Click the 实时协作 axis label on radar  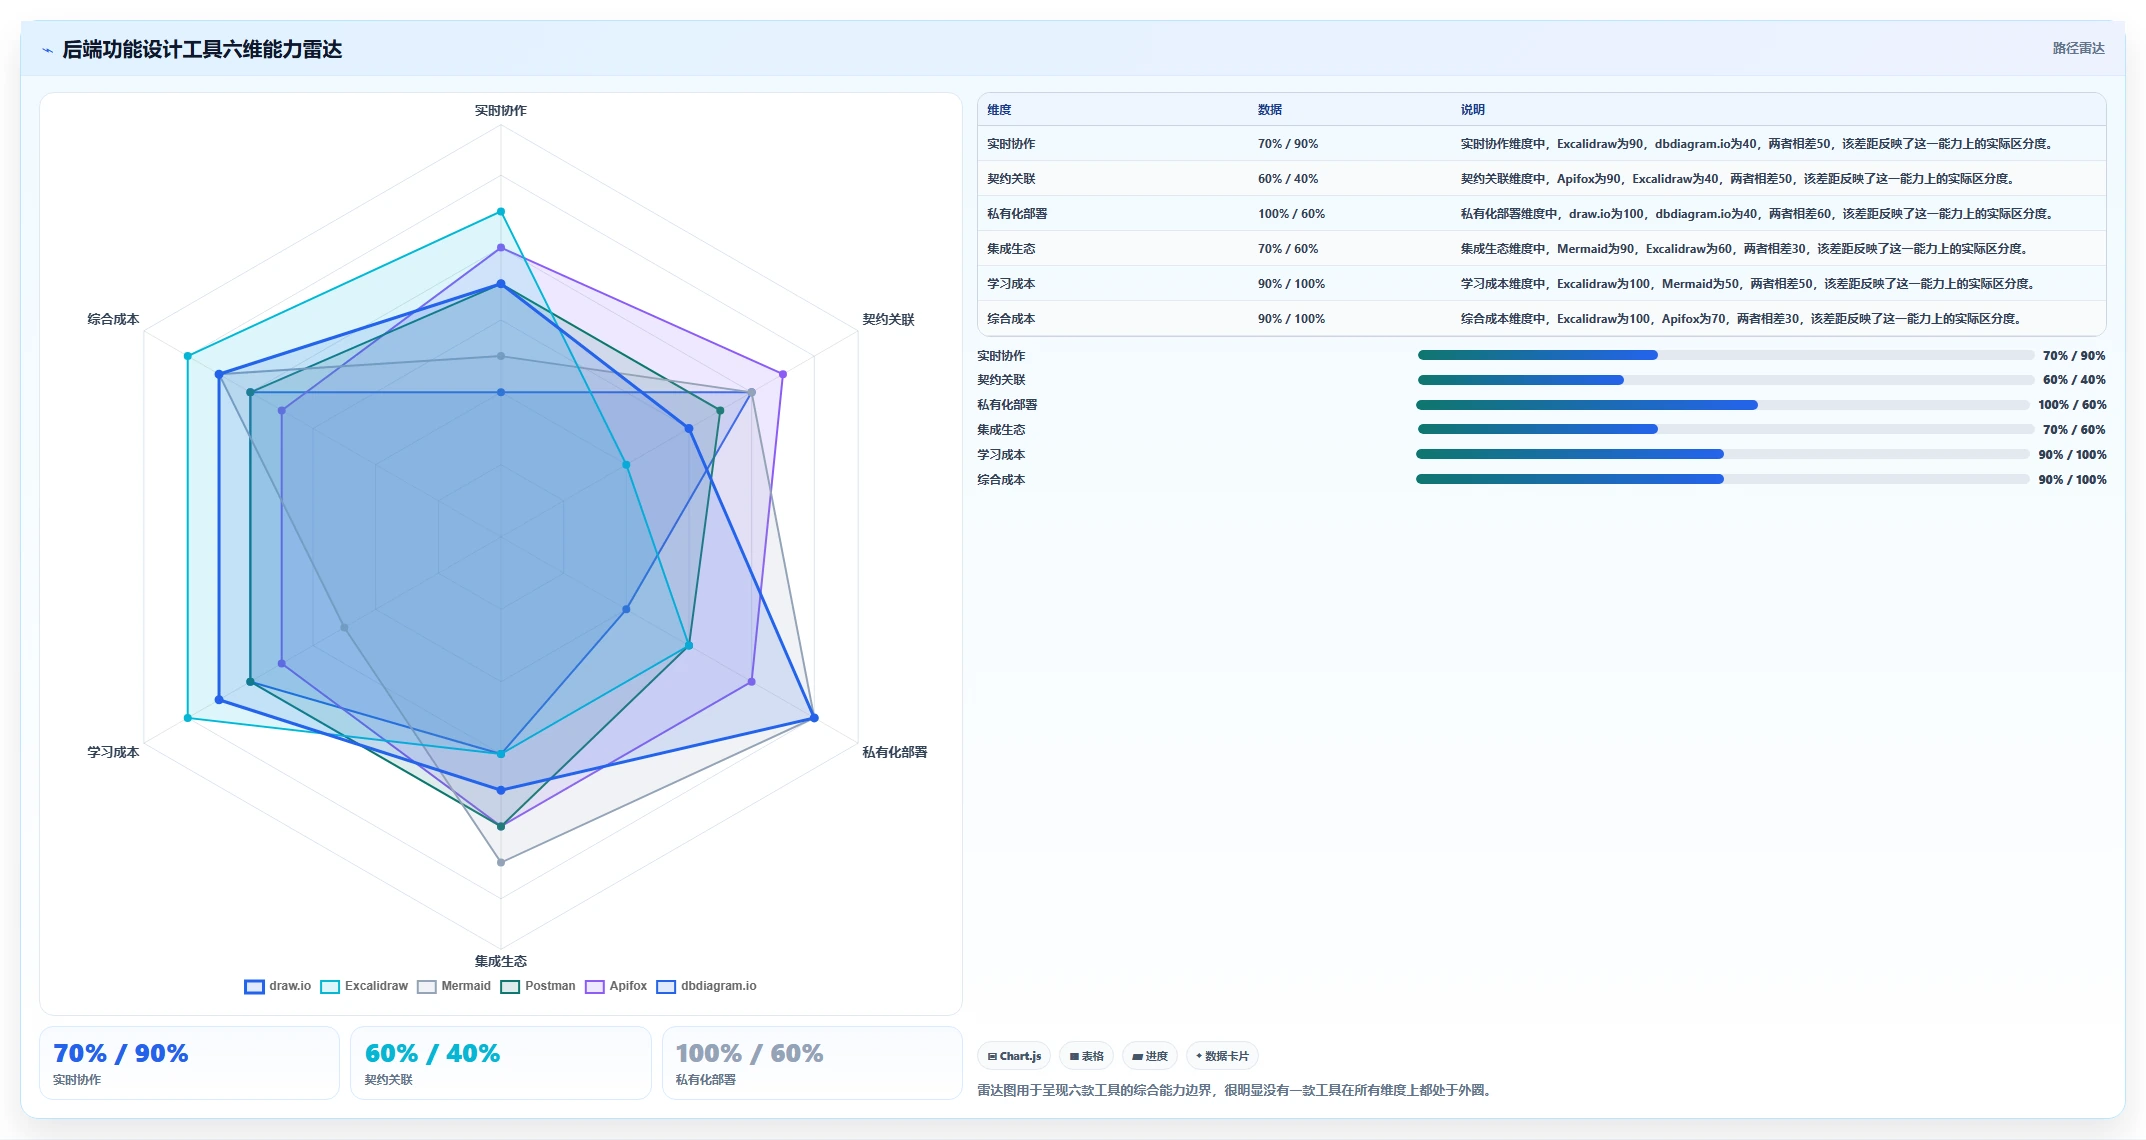(500, 111)
